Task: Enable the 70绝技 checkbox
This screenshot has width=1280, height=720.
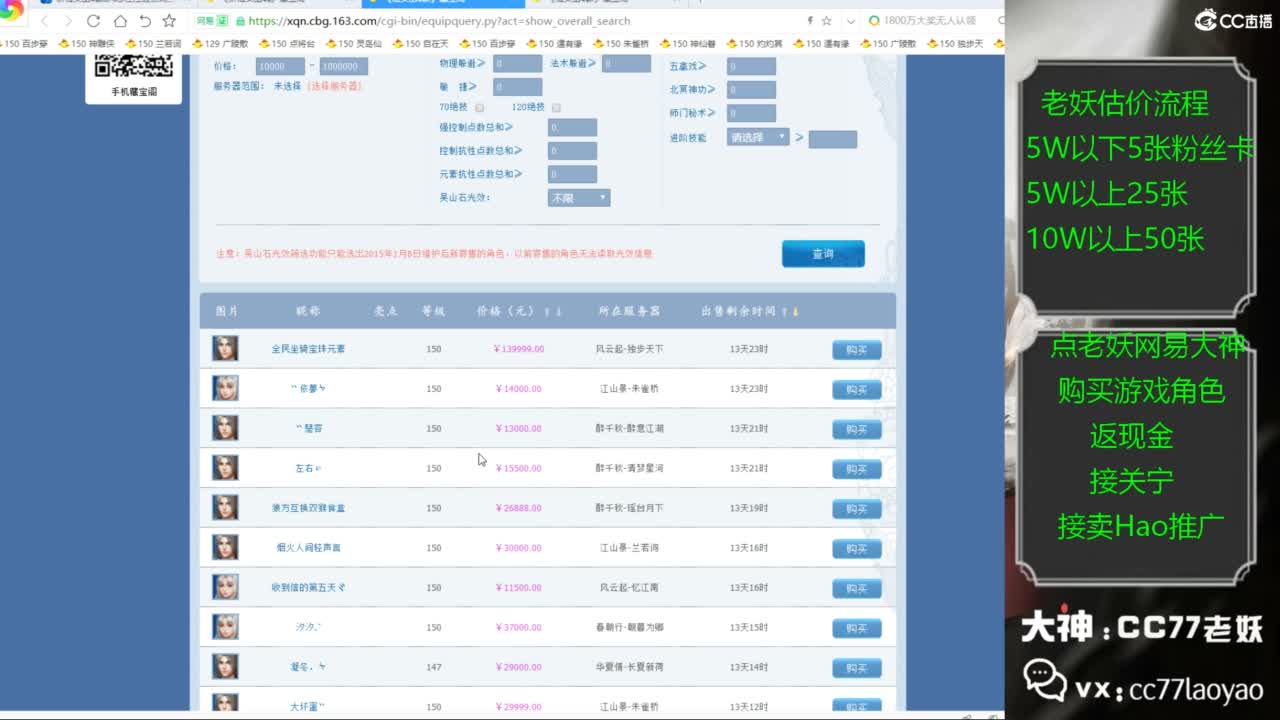Action: 480,108
